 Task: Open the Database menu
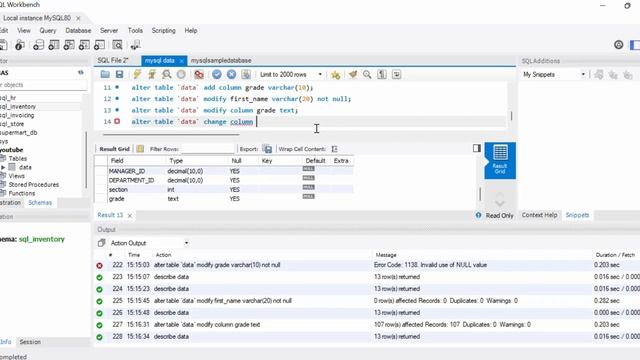point(78,31)
